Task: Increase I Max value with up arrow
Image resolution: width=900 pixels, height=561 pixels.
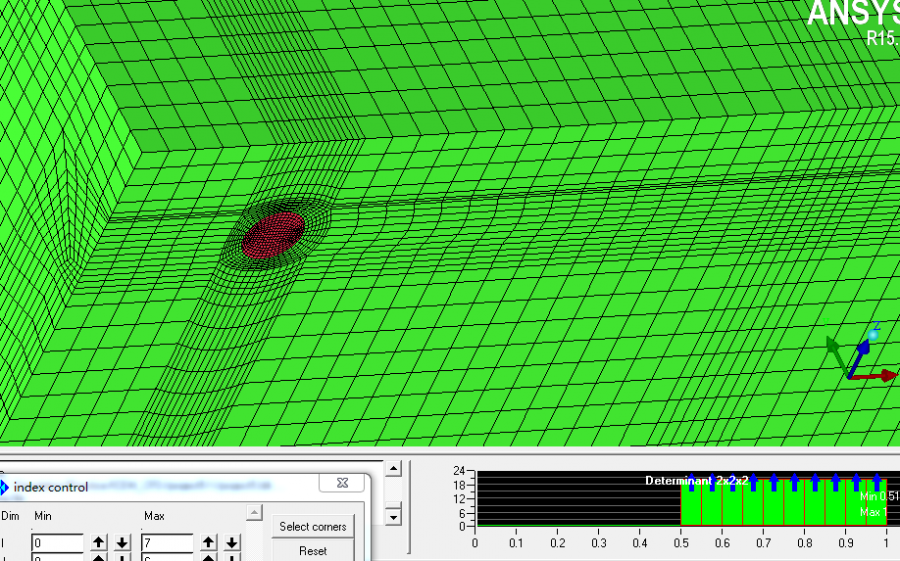Action: tap(208, 542)
